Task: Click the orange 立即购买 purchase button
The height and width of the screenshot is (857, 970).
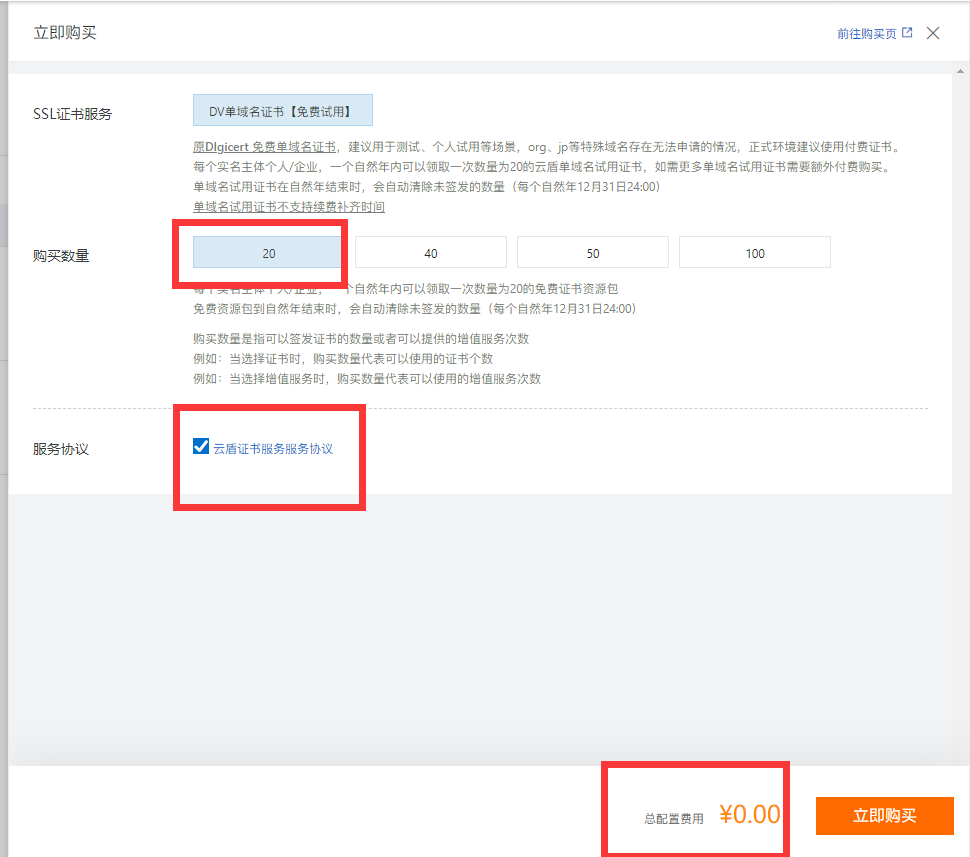Action: tap(884, 816)
